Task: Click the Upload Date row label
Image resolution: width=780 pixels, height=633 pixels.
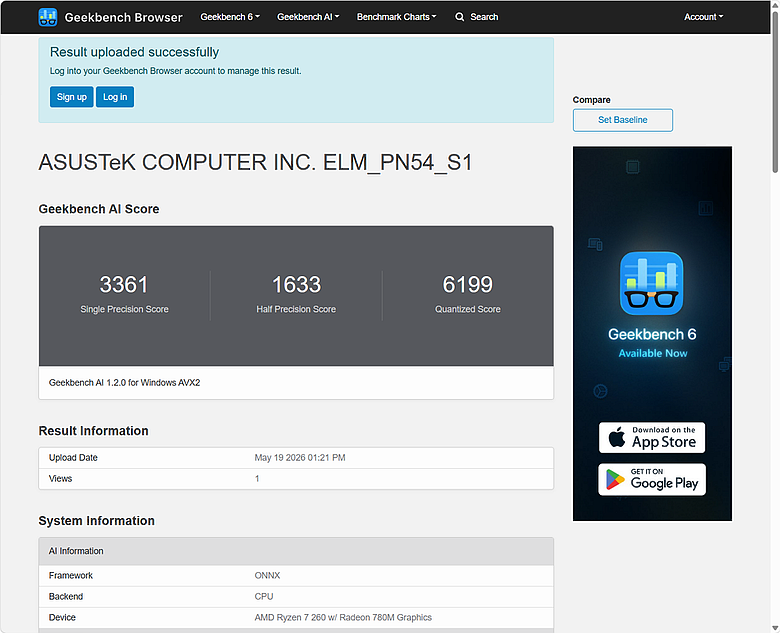Action: [73, 458]
